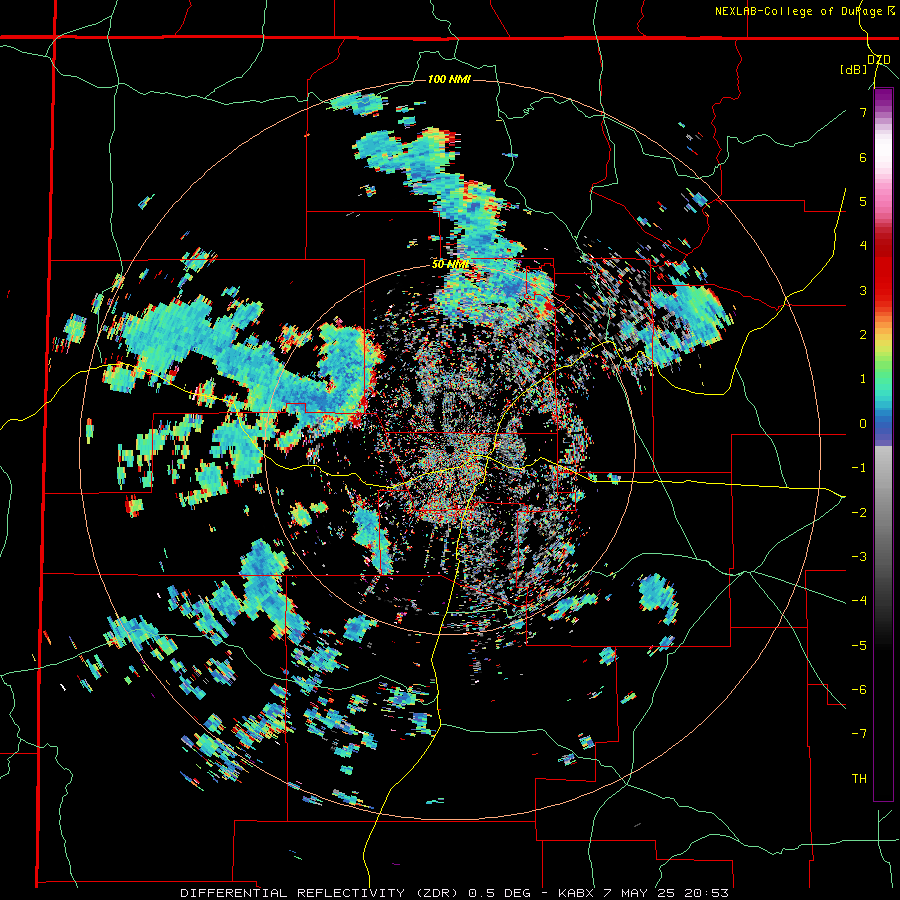The width and height of the screenshot is (900, 900).
Task: Click the 7 MAY 25 date text
Action: tap(642, 893)
